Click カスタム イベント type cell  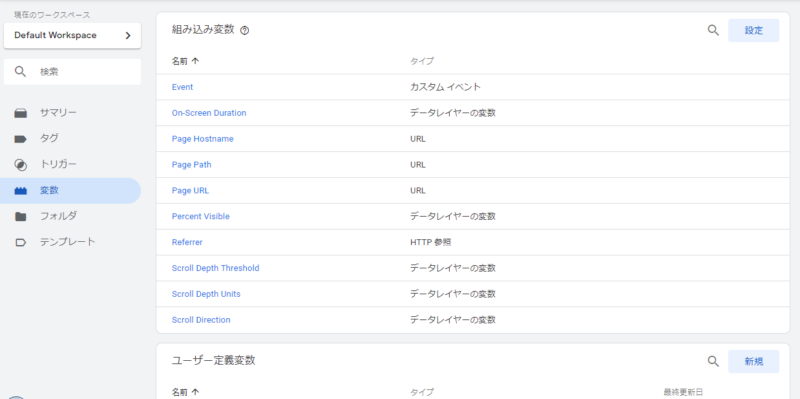445,87
